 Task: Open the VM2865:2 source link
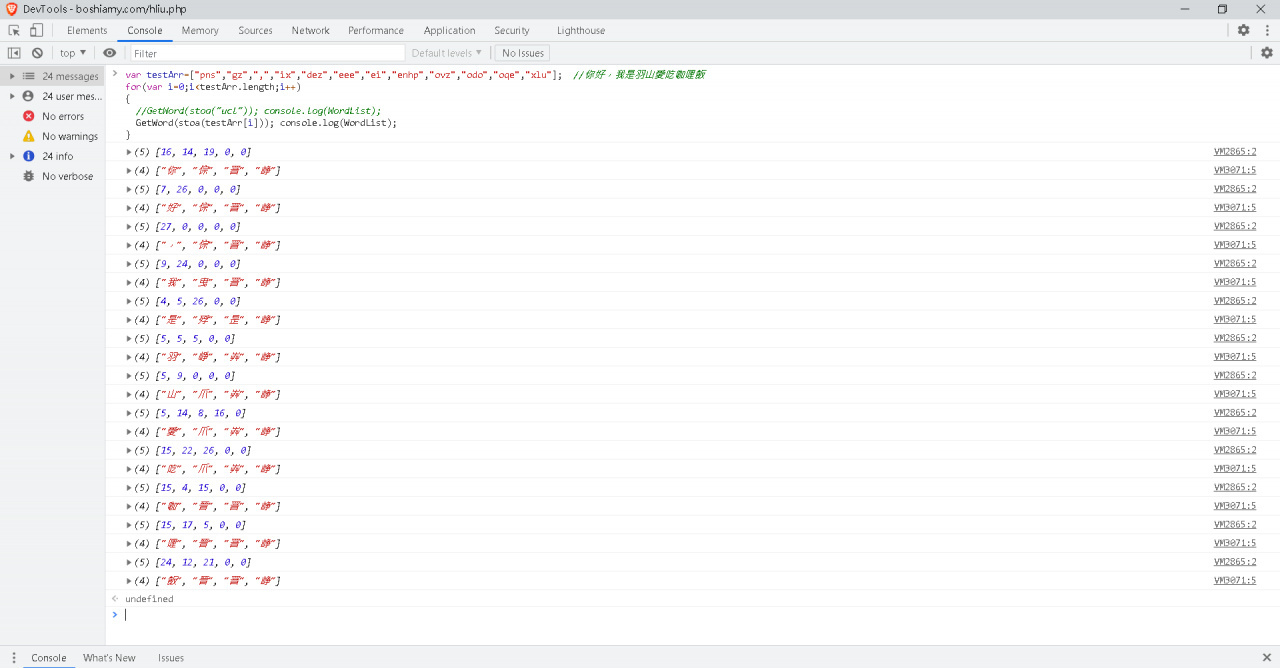click(1235, 151)
